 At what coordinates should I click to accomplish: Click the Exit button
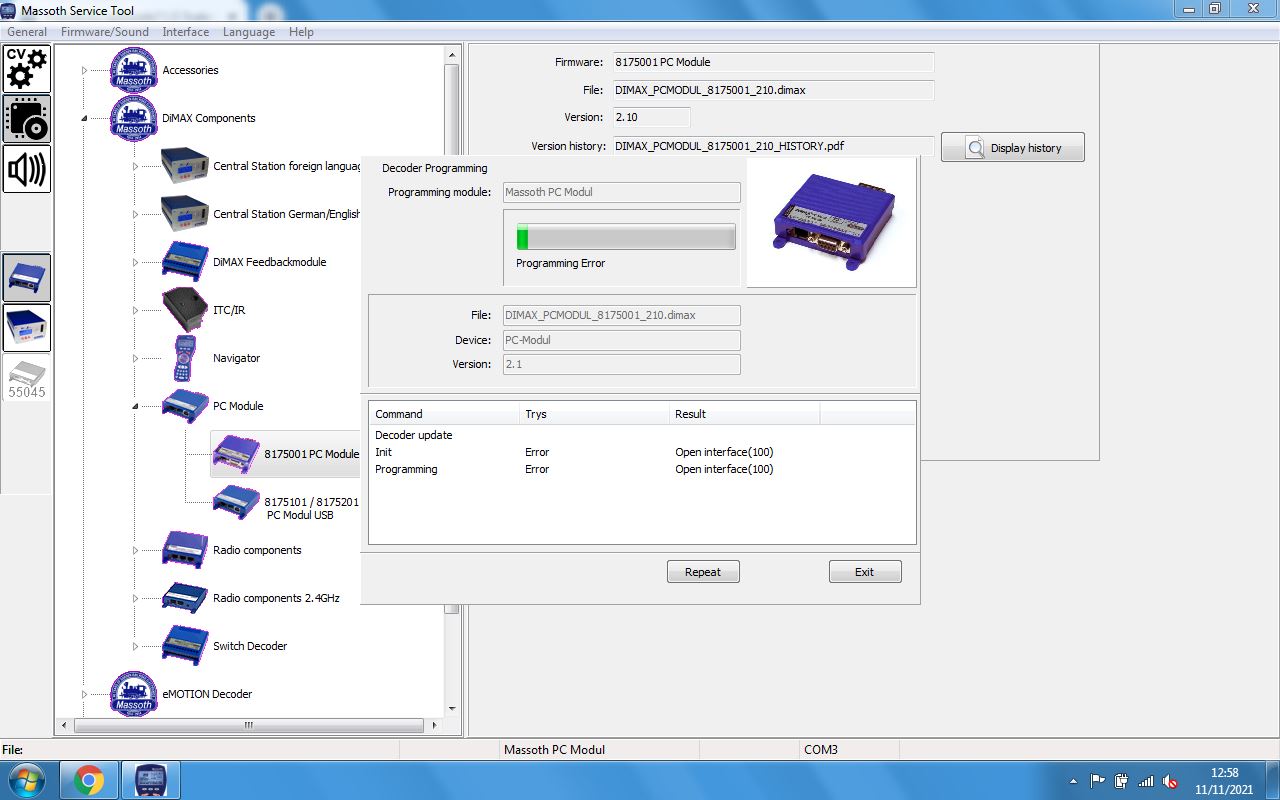click(x=865, y=572)
